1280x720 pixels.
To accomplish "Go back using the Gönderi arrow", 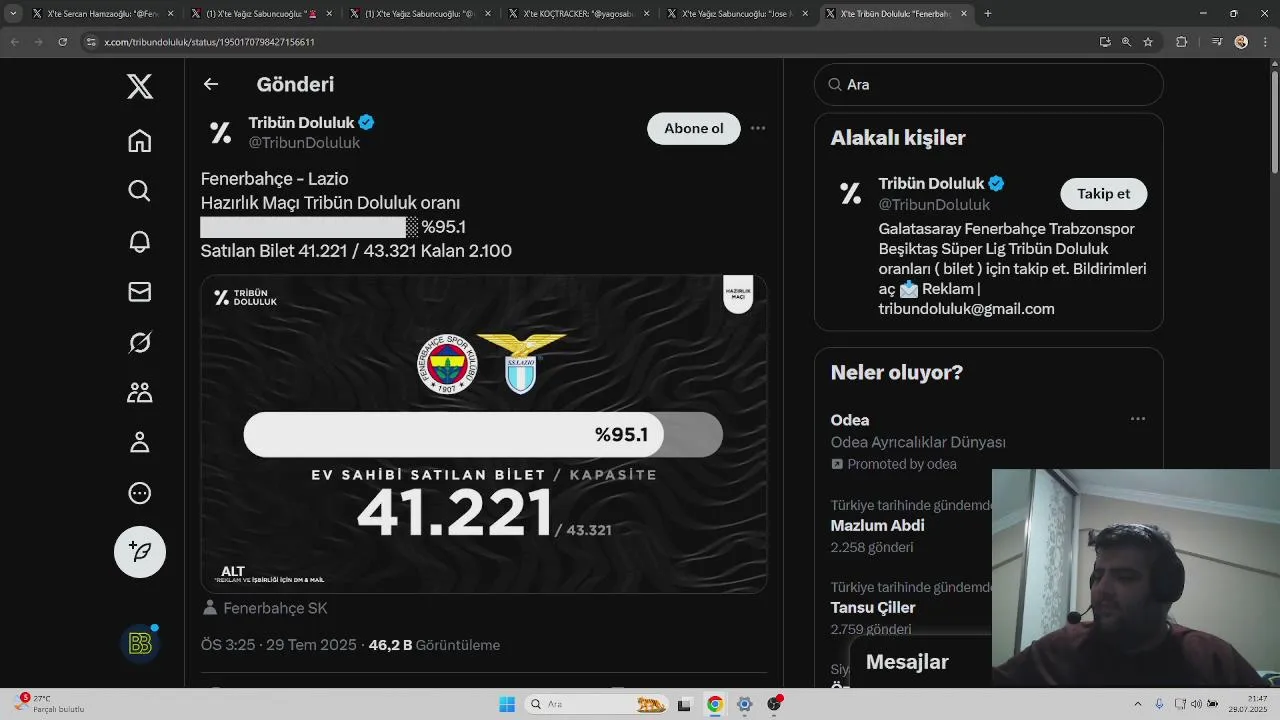I will (211, 84).
